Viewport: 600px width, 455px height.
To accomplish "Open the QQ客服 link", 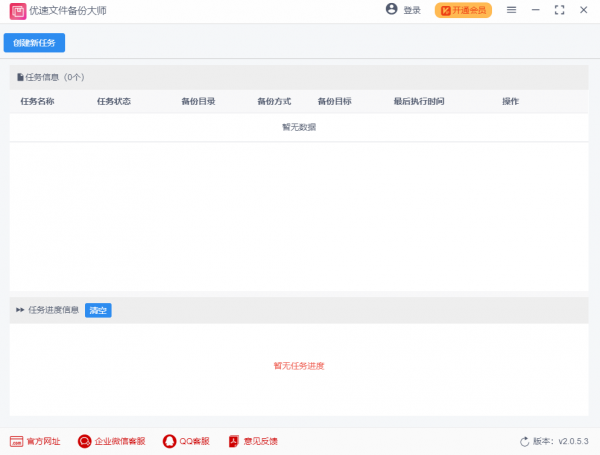I will pyautogui.click(x=194, y=441).
